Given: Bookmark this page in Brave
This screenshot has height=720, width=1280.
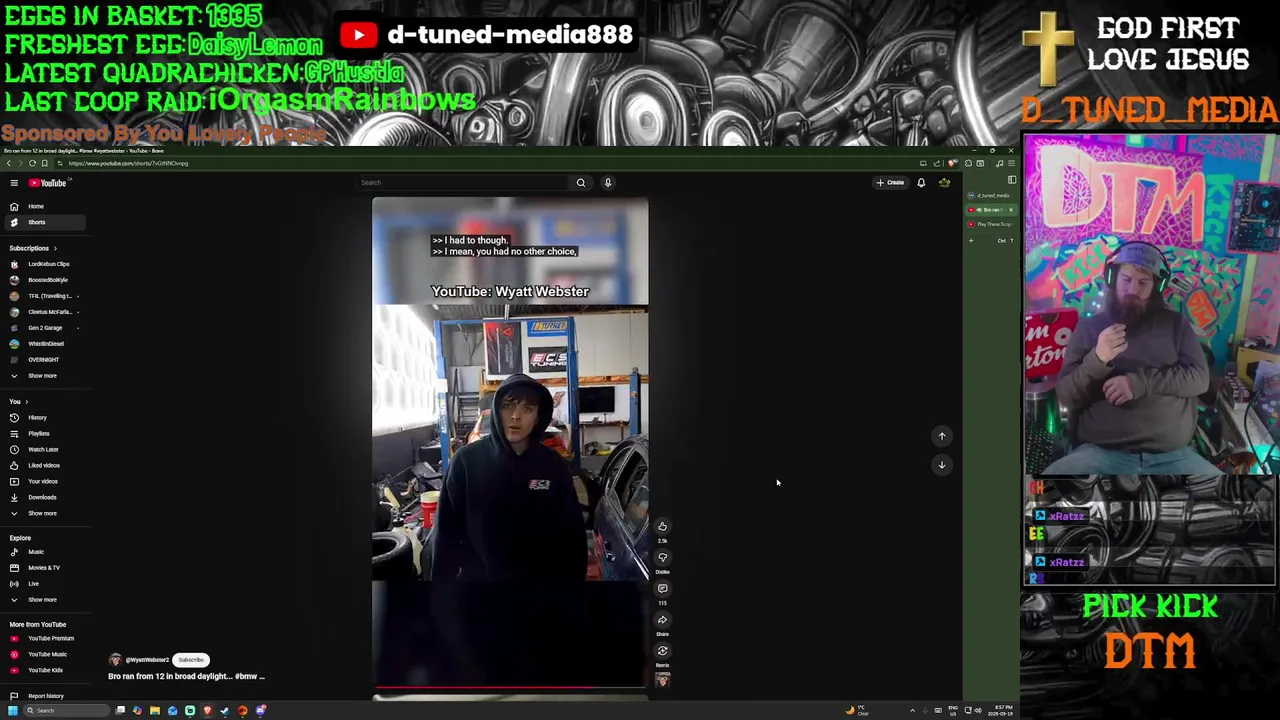Looking at the screenshot, I should tap(44, 163).
